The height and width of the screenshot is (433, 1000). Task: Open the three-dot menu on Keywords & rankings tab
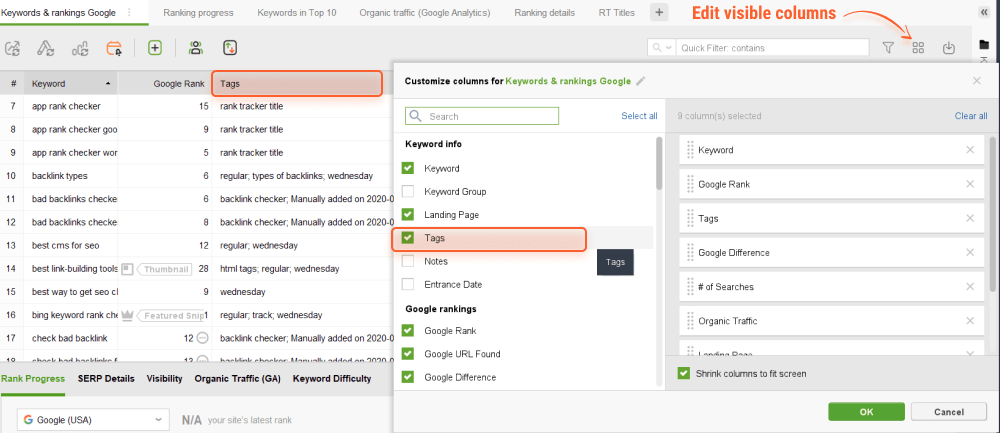(x=129, y=12)
